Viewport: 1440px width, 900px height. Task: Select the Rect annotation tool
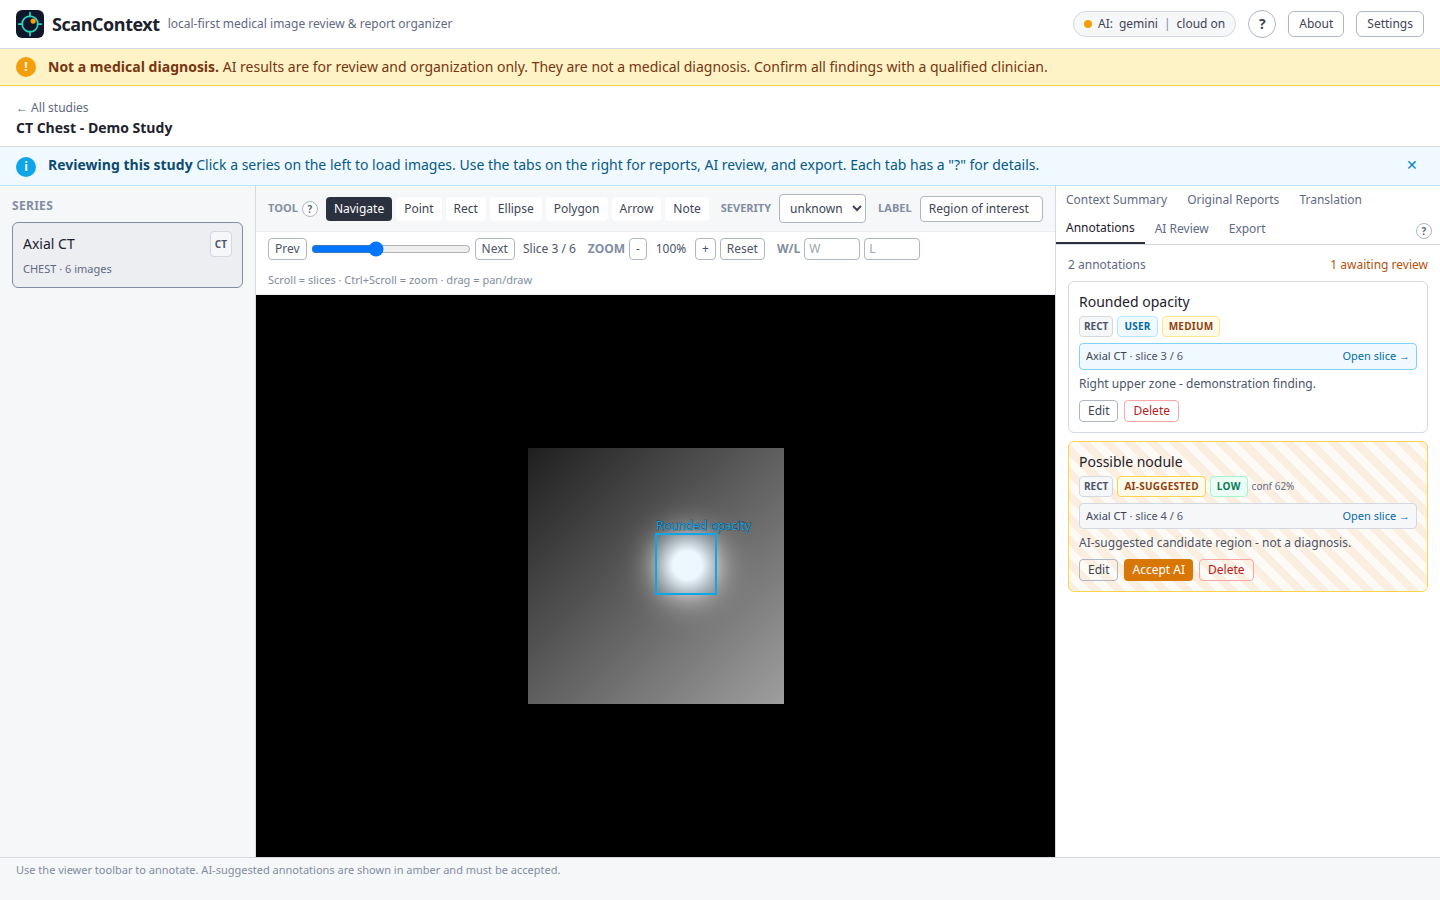[x=466, y=209]
